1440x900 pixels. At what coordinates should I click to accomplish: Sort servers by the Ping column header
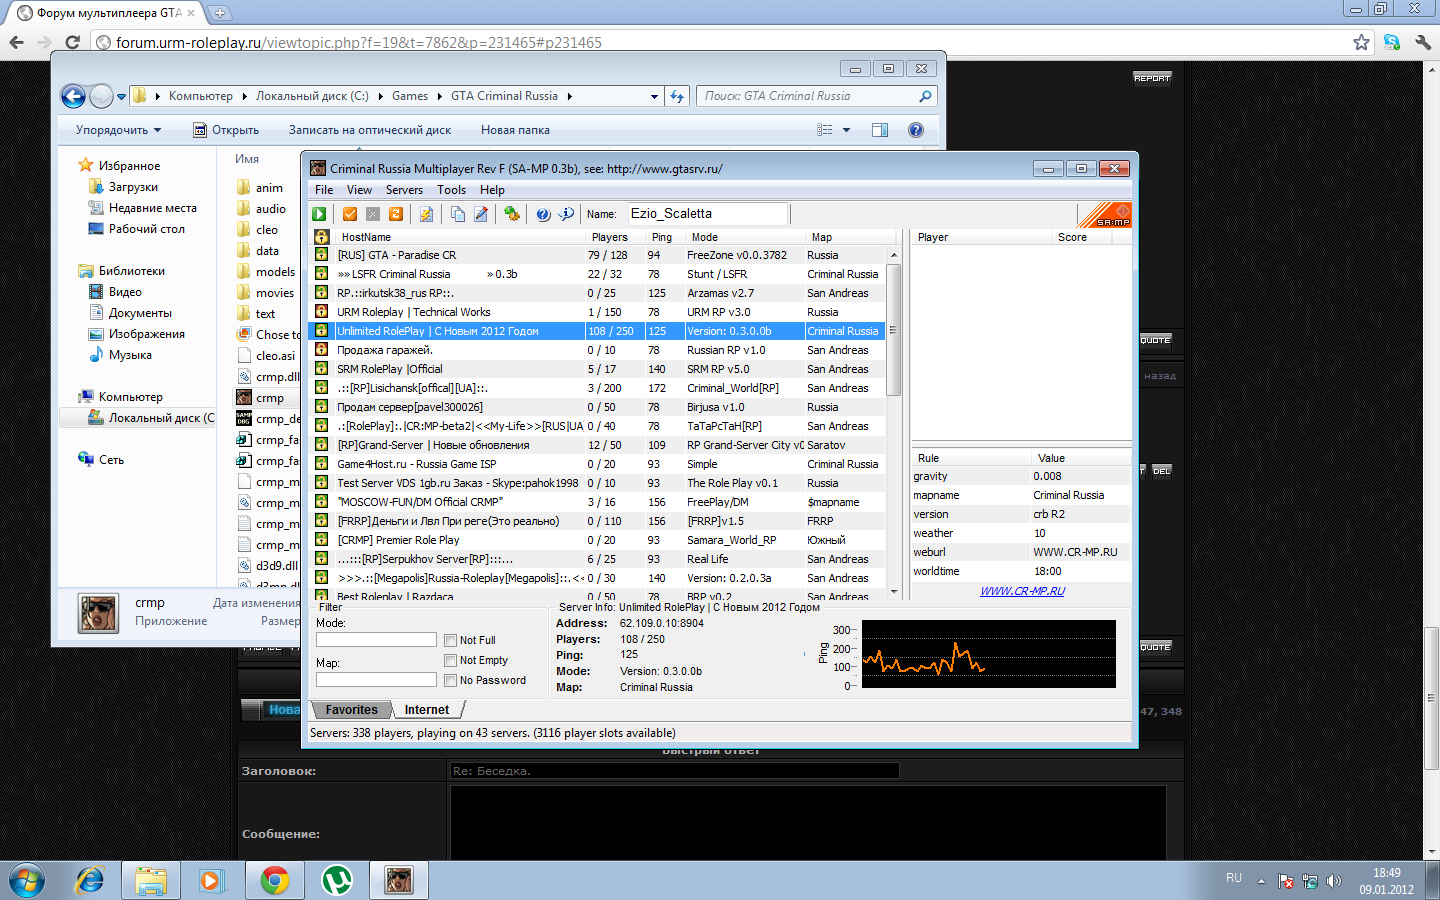[x=664, y=237]
